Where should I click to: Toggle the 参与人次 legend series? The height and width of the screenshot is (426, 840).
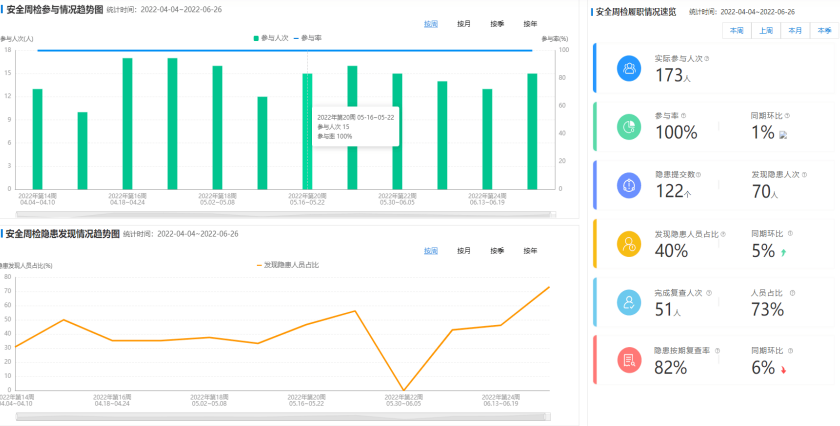click(271, 38)
